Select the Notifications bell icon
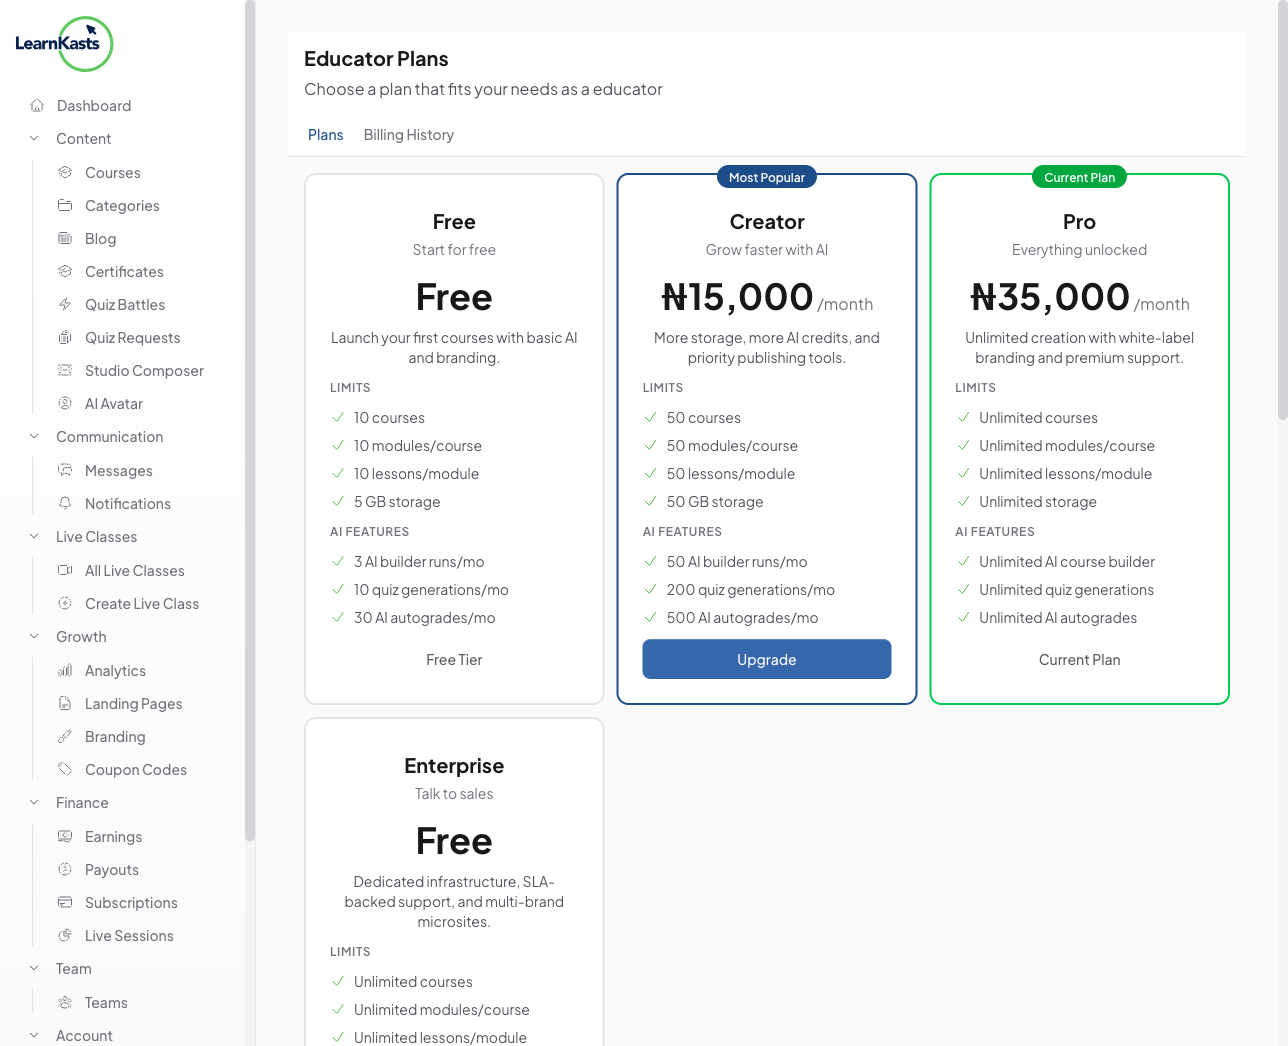The image size is (1288, 1046). (65, 503)
